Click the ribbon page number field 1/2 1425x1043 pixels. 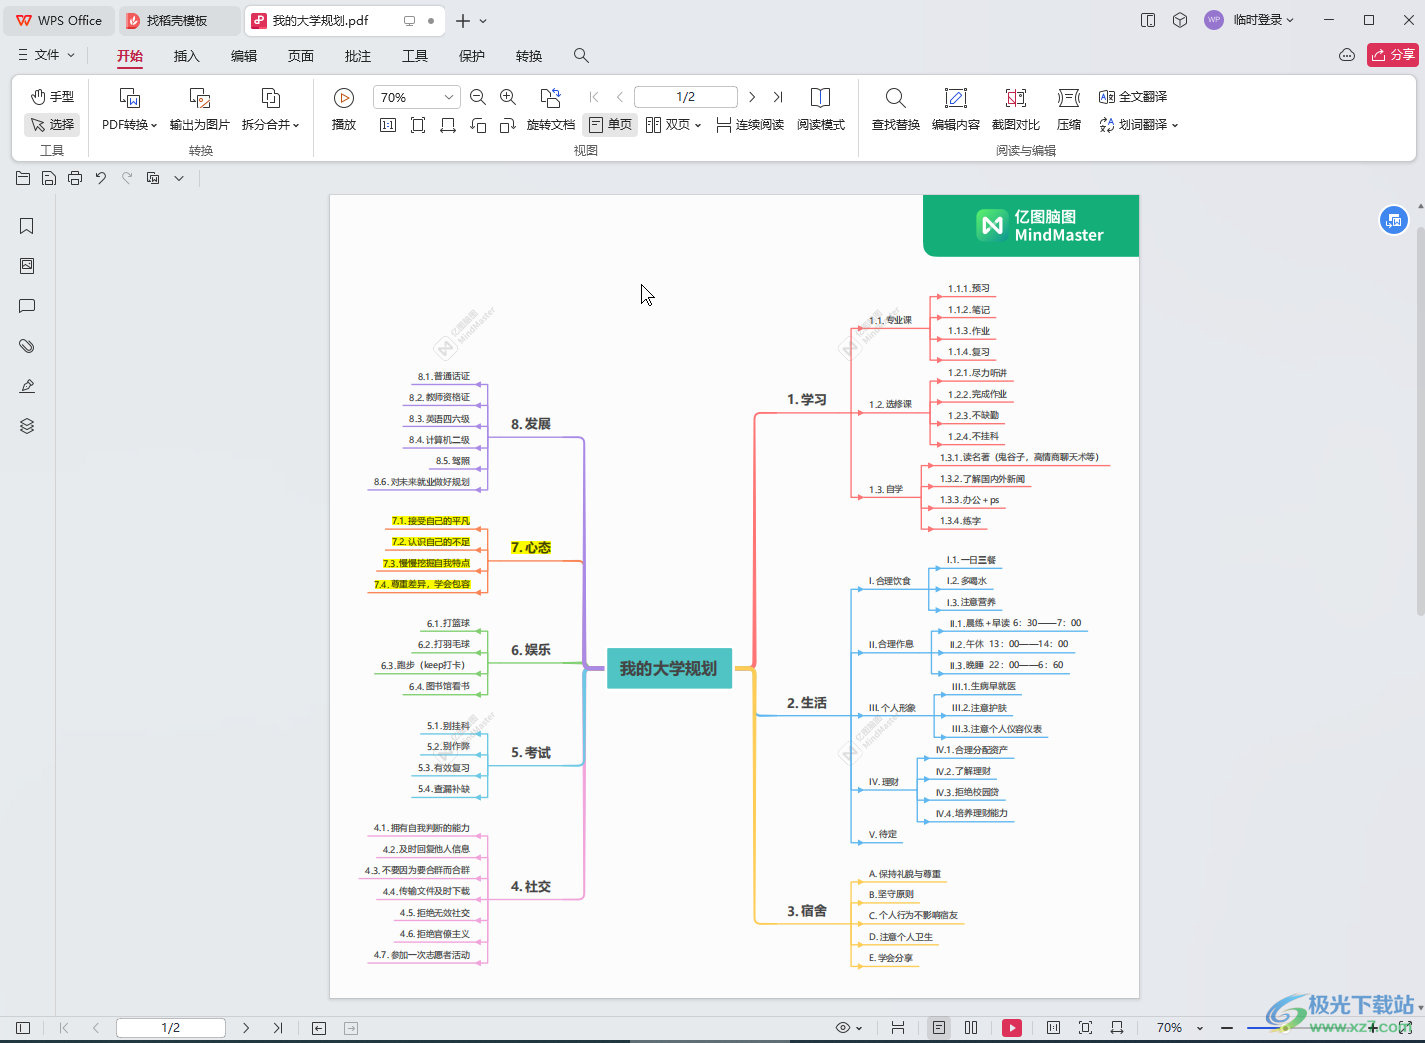(686, 97)
